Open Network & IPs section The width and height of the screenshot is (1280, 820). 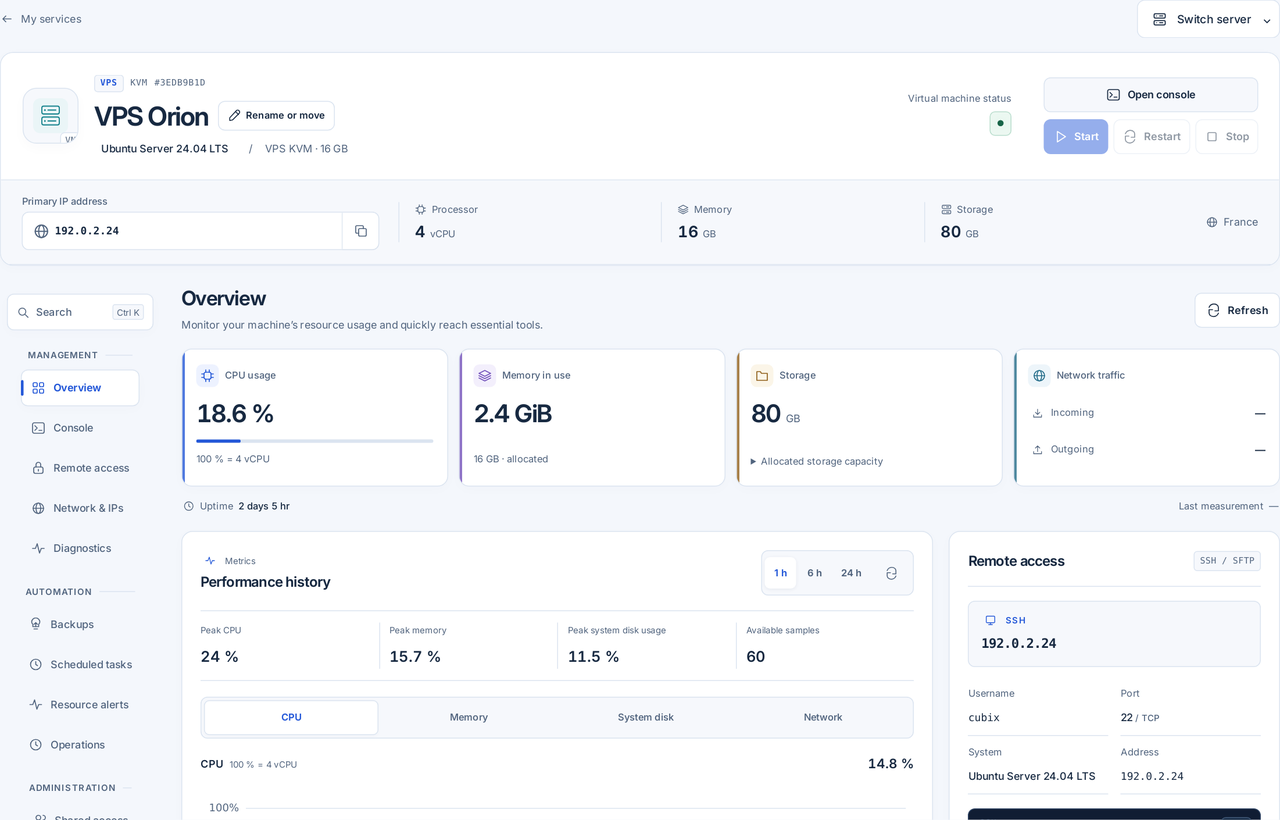pos(80,508)
